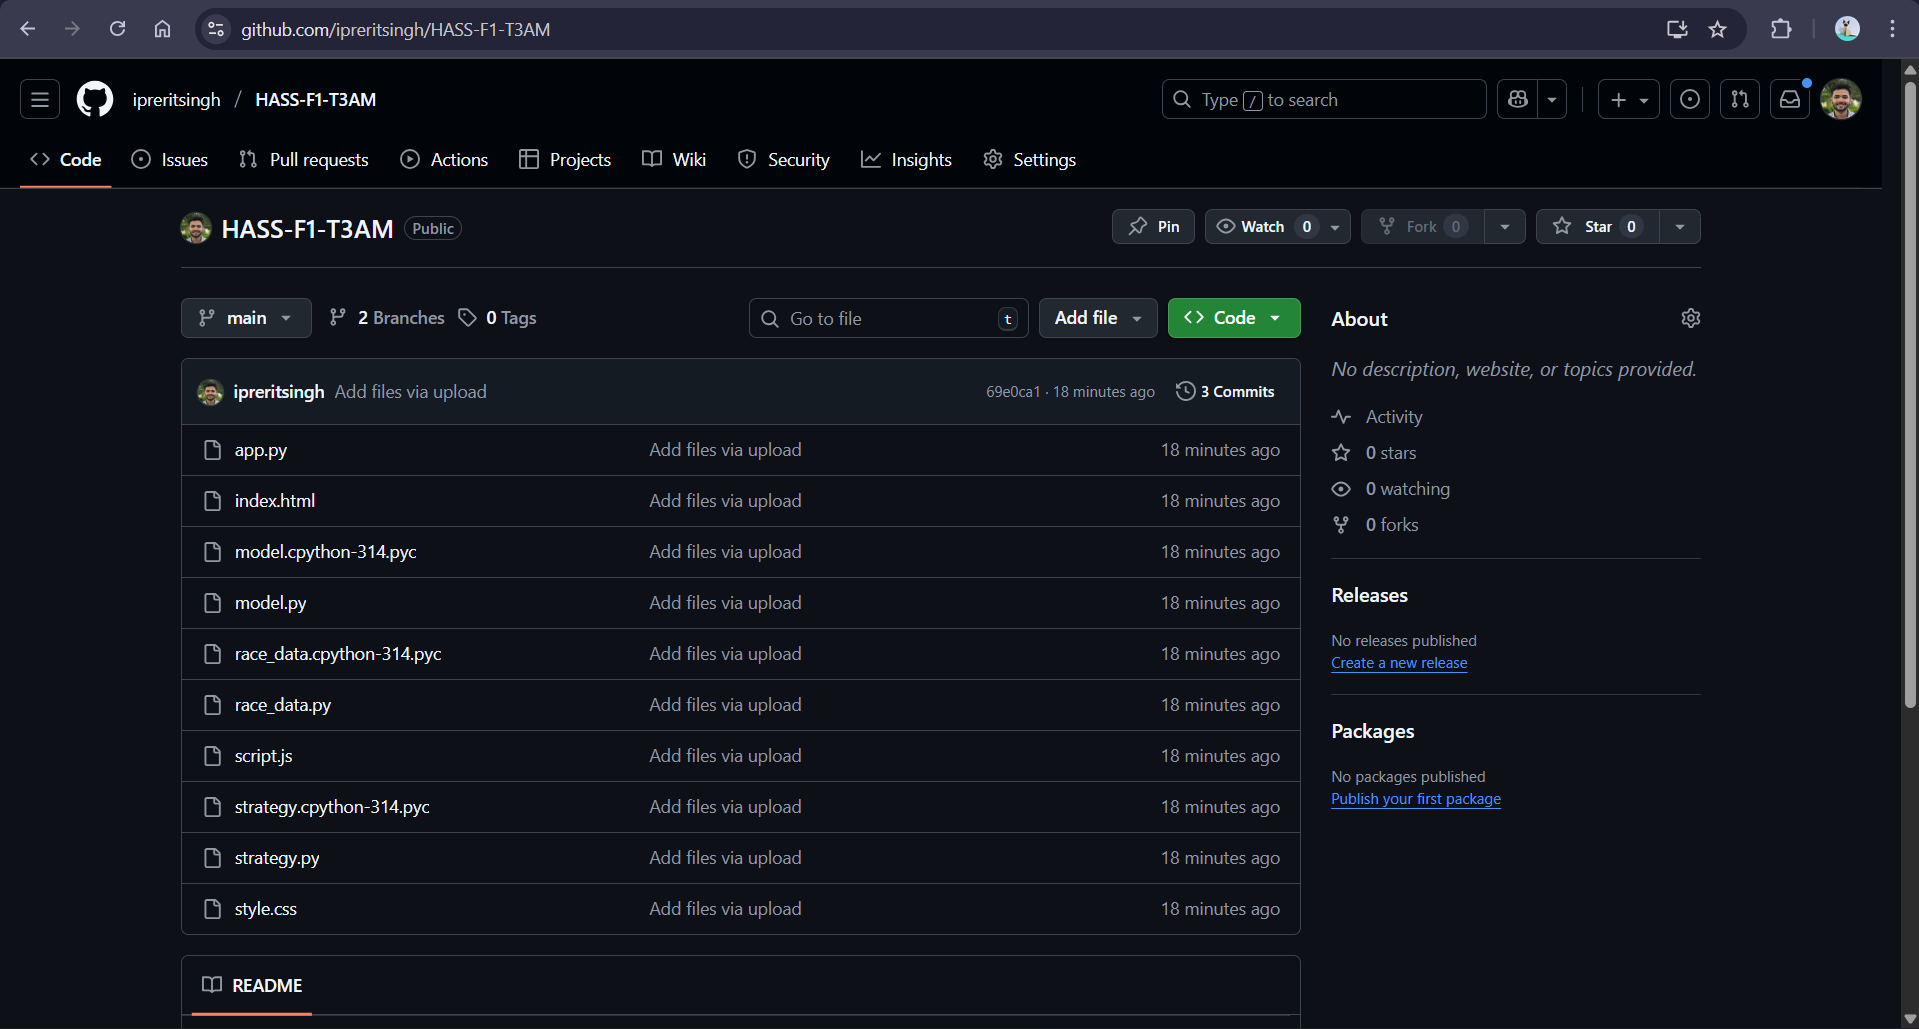Open the Security tab
1919x1029 pixels.
[x=784, y=160]
